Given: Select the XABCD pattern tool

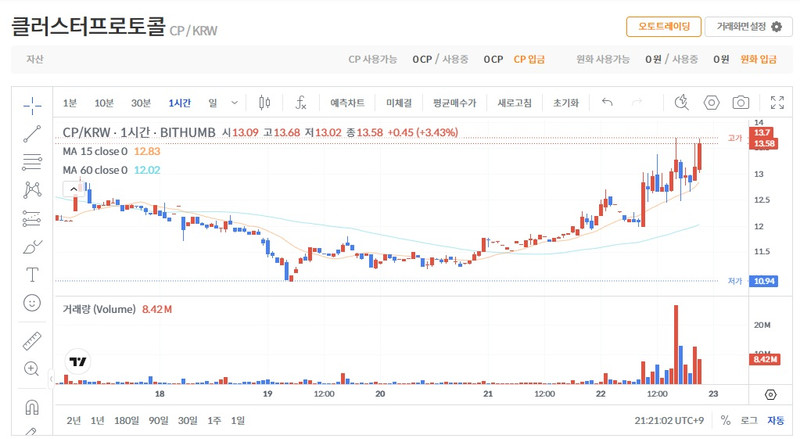Looking at the screenshot, I should (32, 190).
